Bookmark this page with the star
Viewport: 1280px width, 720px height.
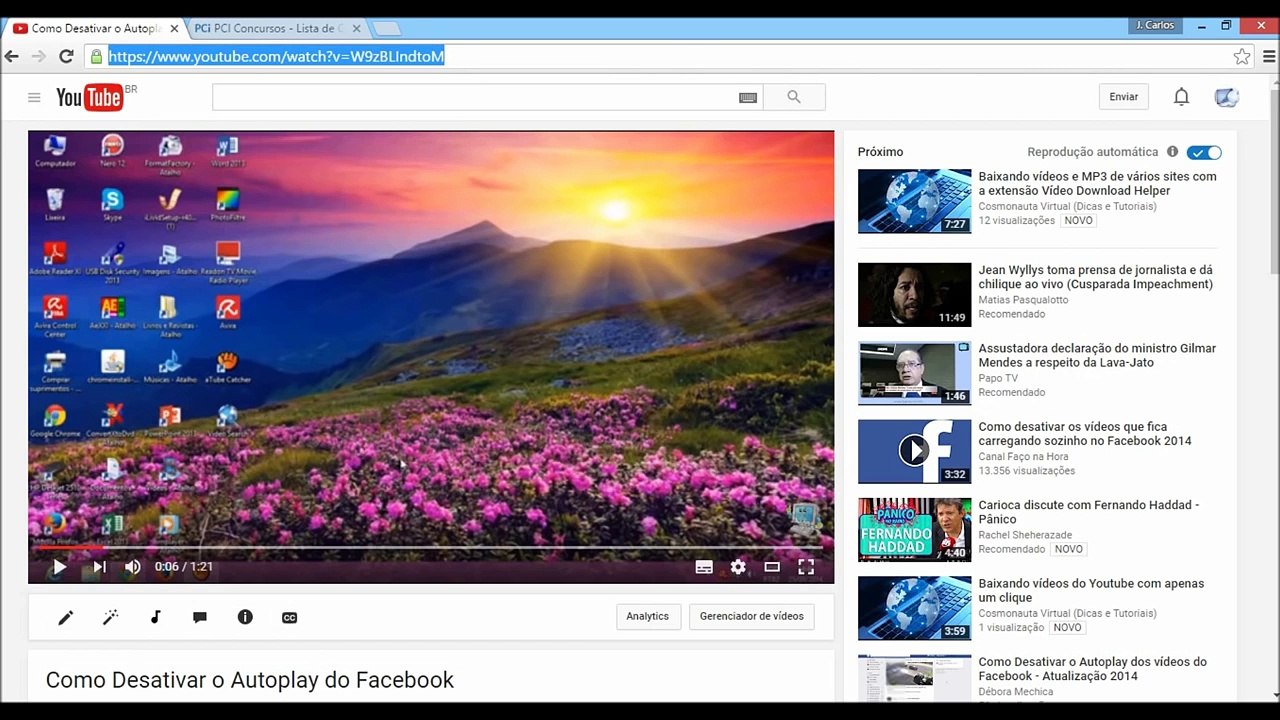1242,56
